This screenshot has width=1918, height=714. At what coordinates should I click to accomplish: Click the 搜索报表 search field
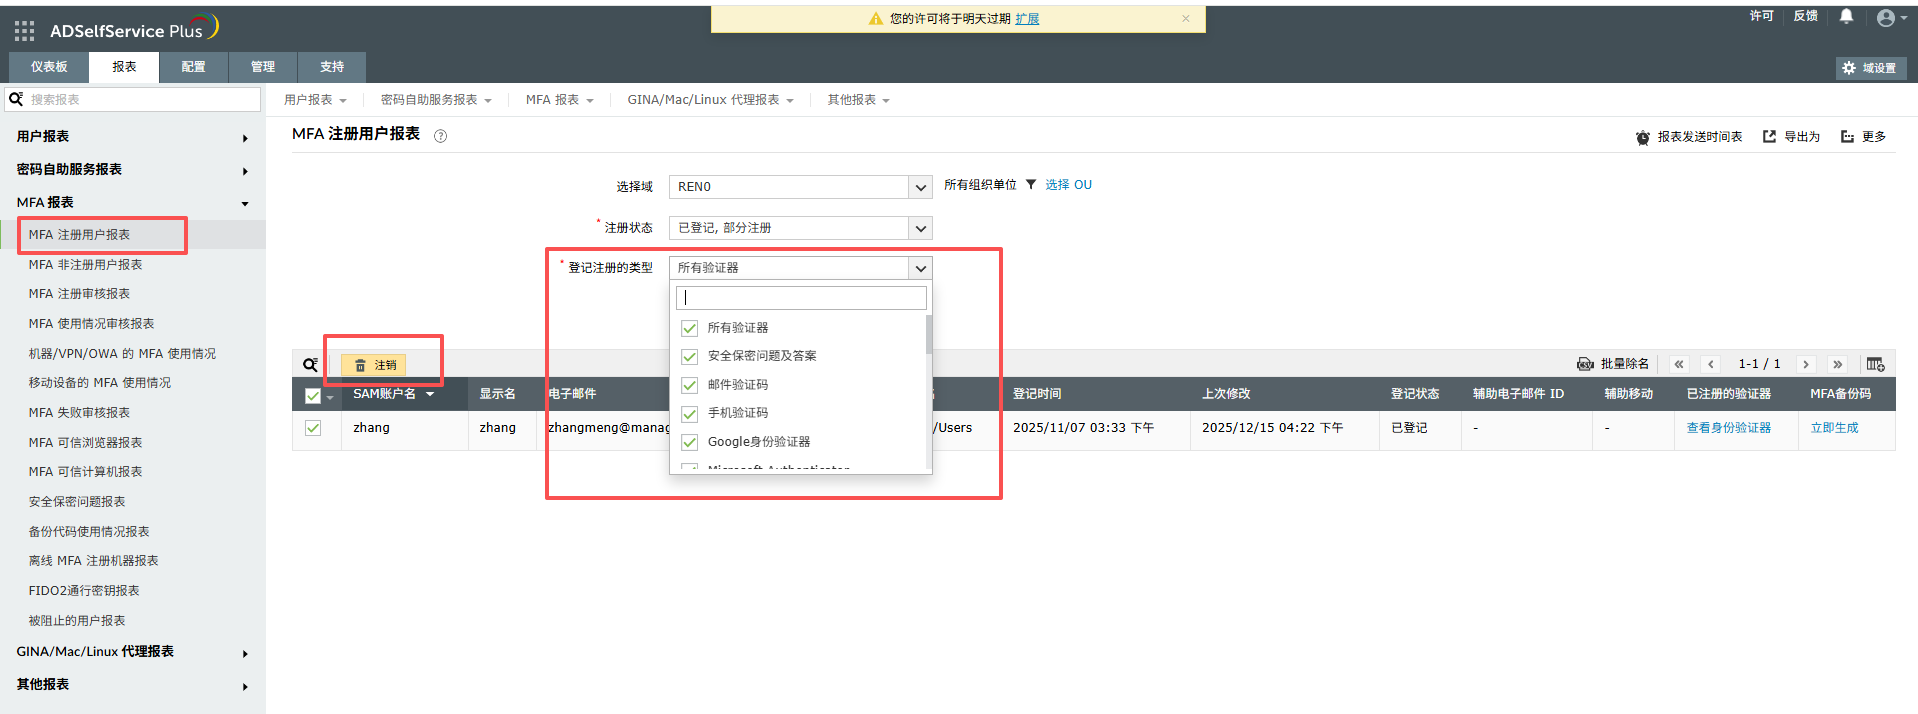(x=140, y=100)
